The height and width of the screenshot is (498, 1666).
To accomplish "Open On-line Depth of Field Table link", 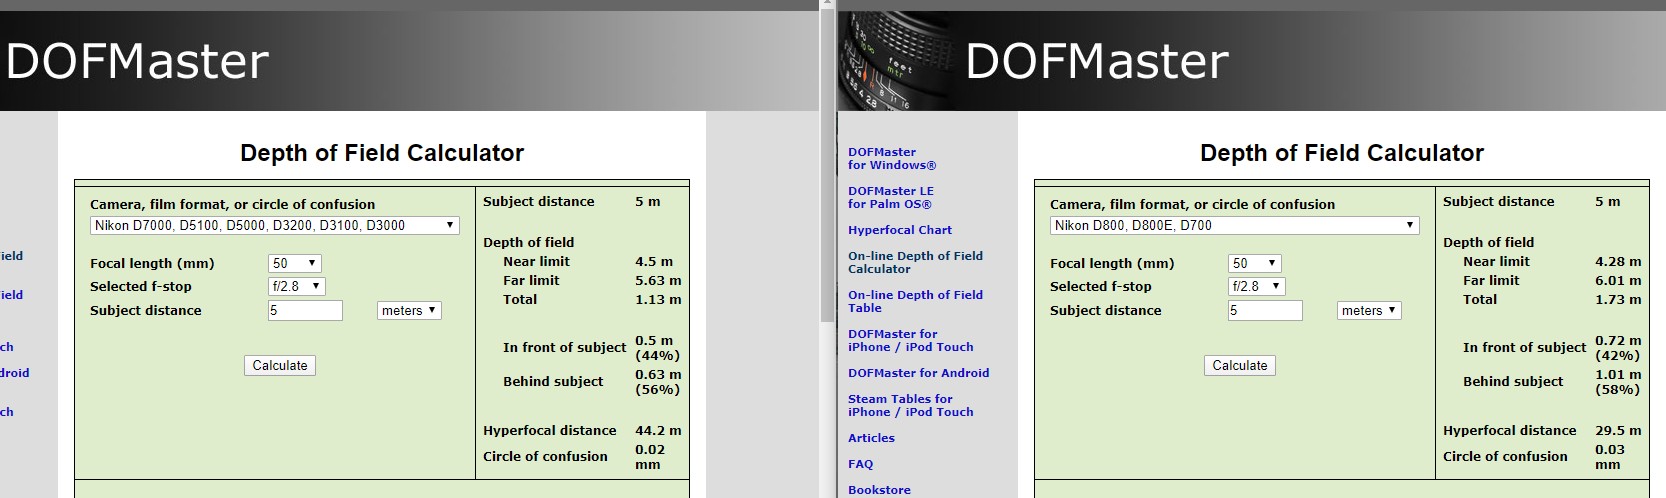I will (915, 302).
